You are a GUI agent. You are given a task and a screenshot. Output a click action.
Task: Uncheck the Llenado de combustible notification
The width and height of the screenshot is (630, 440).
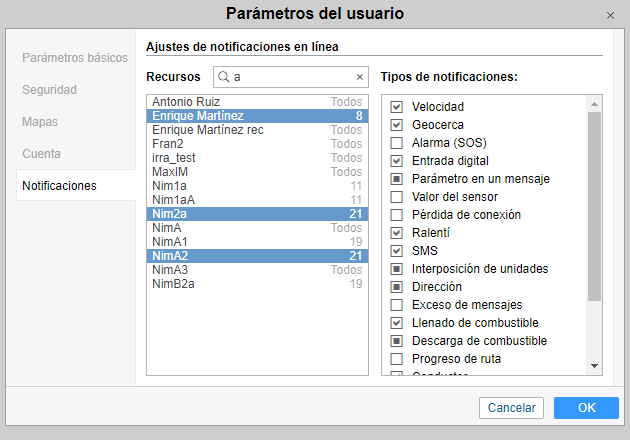pyautogui.click(x=397, y=323)
